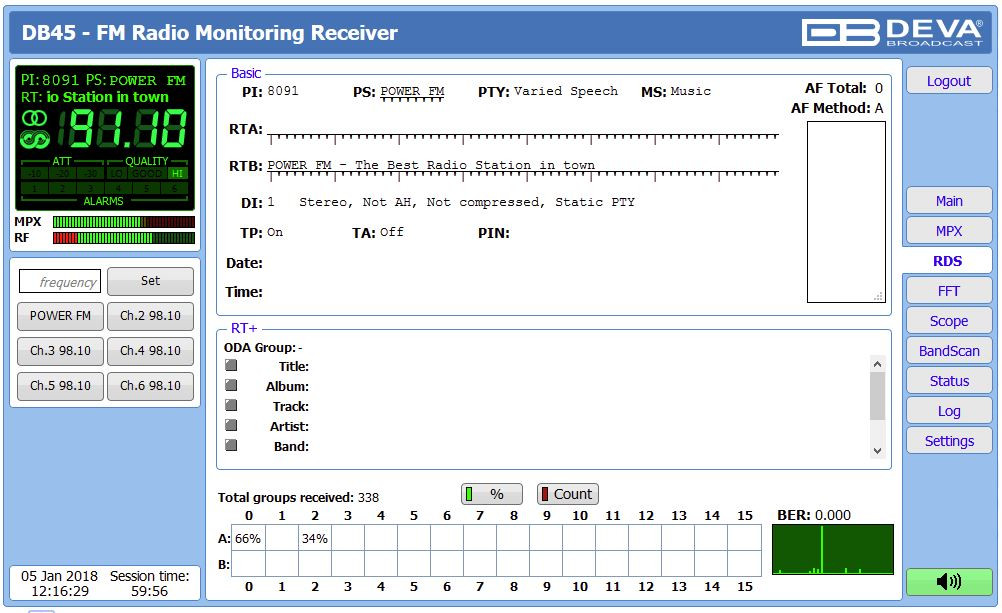Go to the Scope page
Image resolution: width=1002 pixels, height=613 pixels.
click(x=949, y=321)
